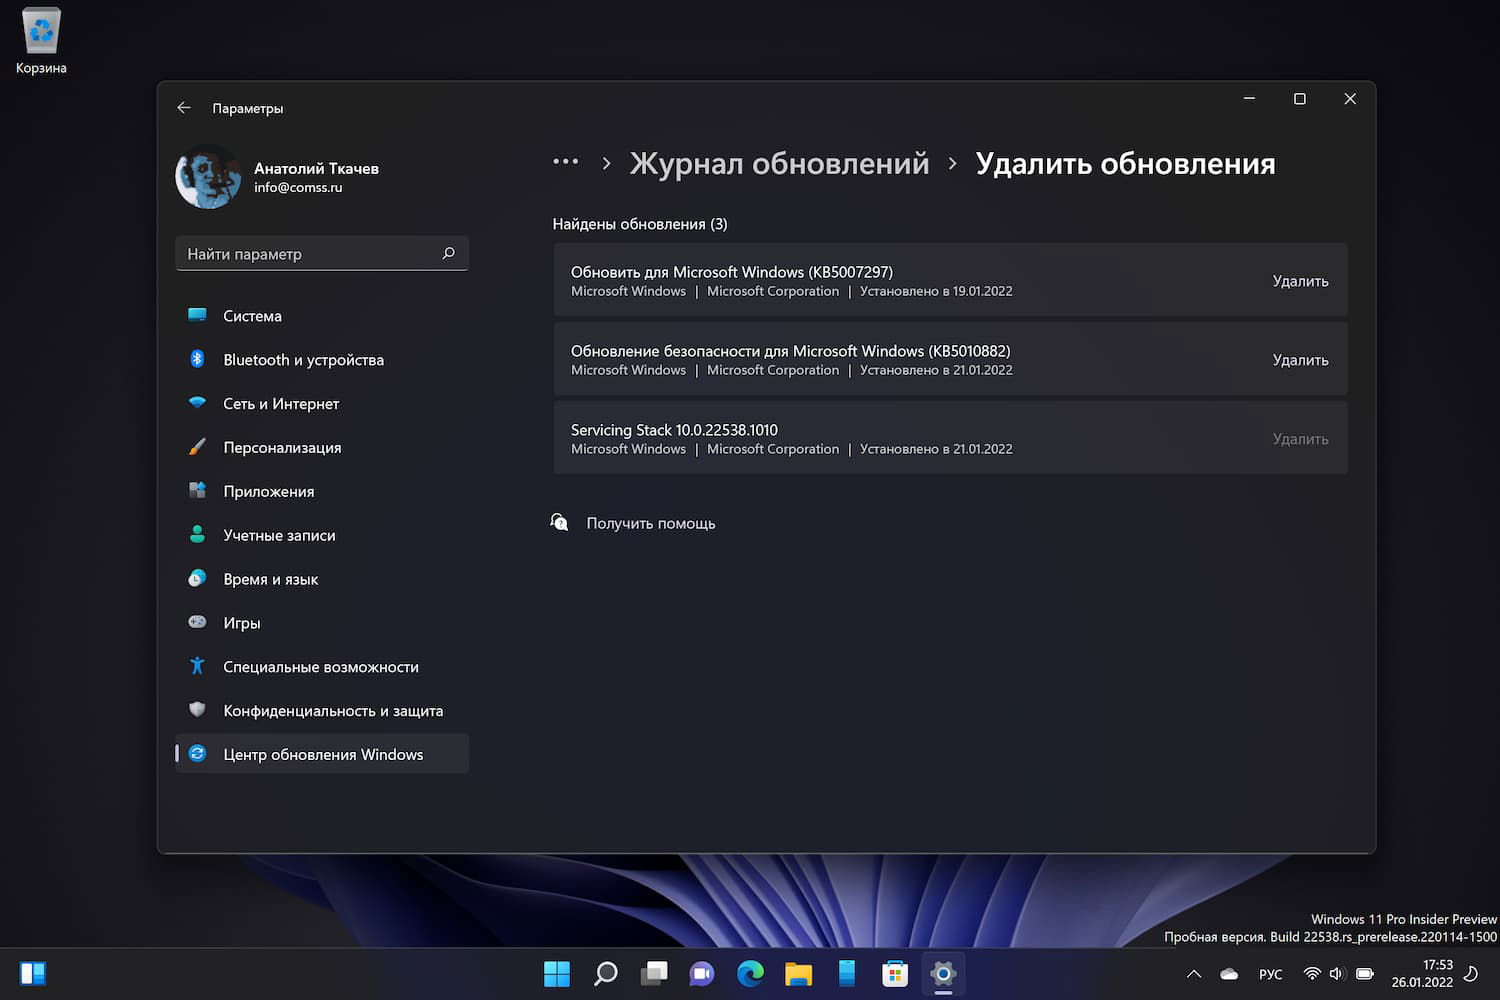Click the OneDrive cloud tray icon
Screen dimensions: 1500x1000
click(x=1230, y=974)
